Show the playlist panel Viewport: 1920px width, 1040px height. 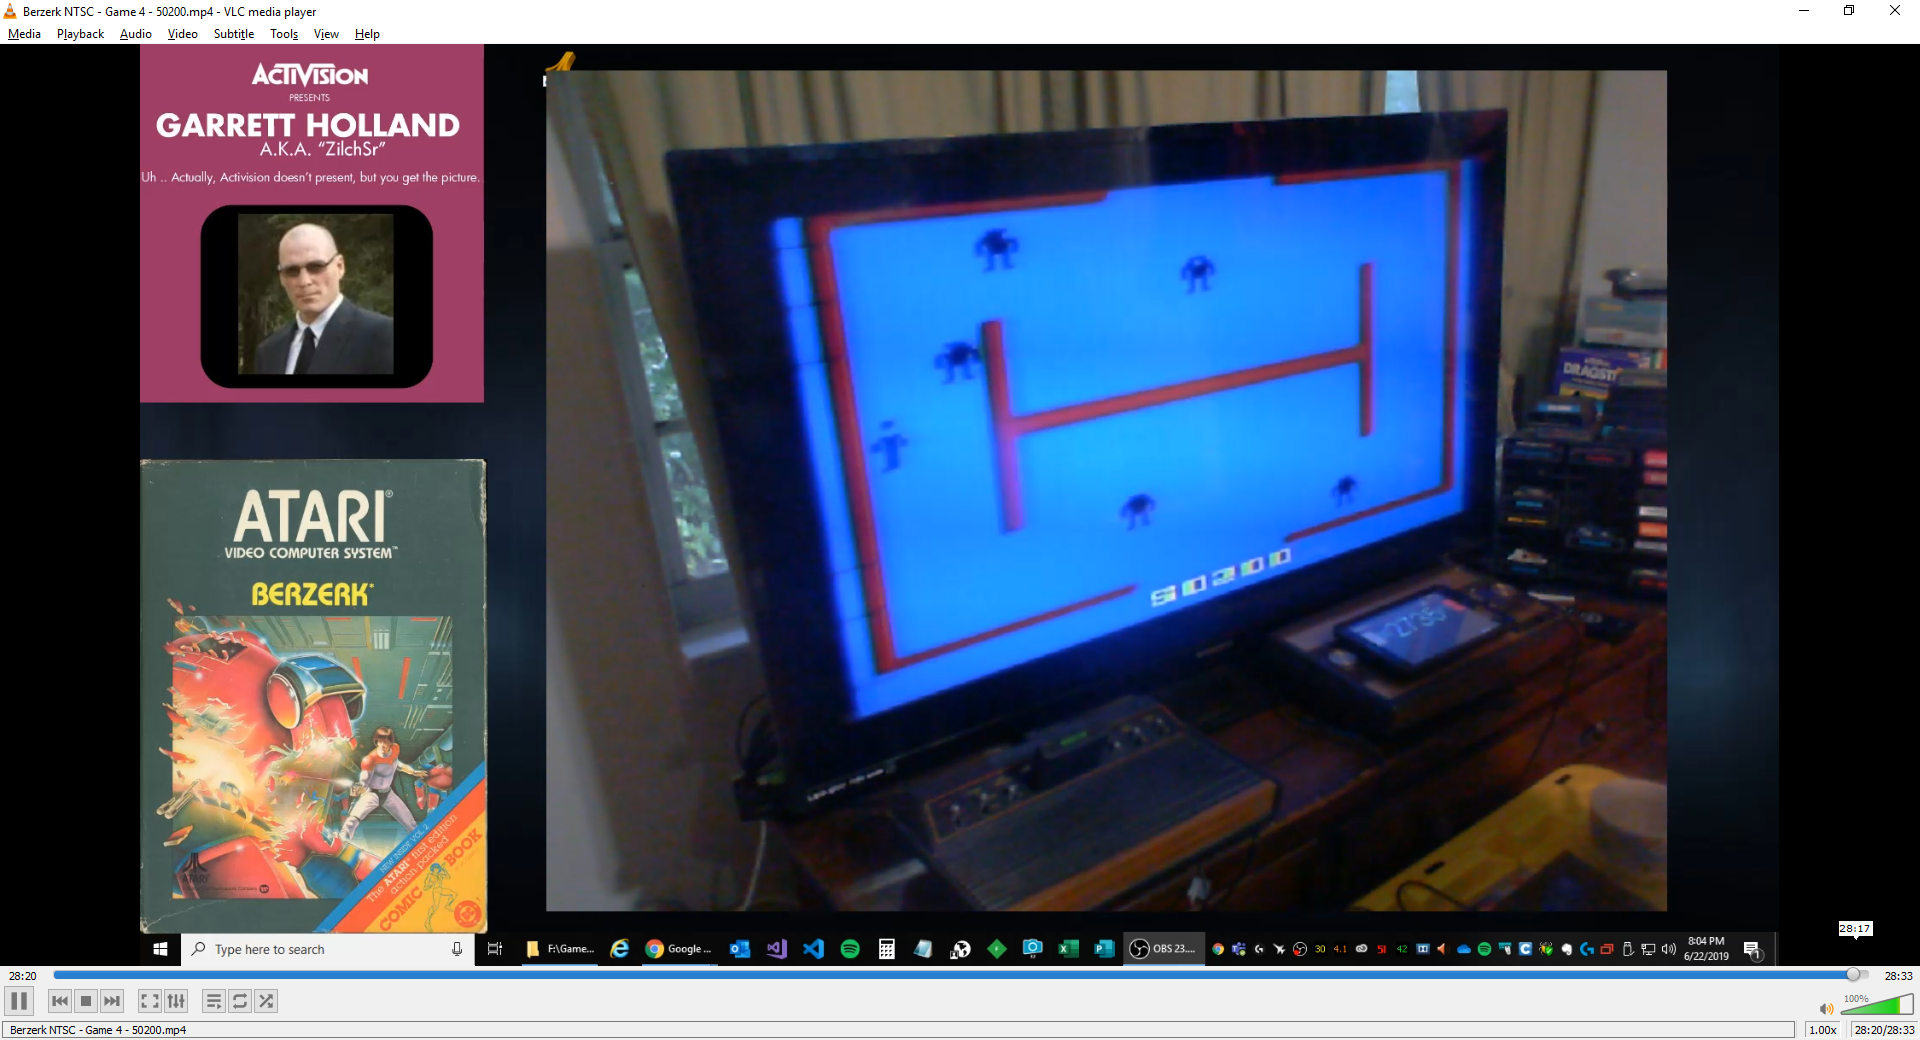tap(213, 1001)
